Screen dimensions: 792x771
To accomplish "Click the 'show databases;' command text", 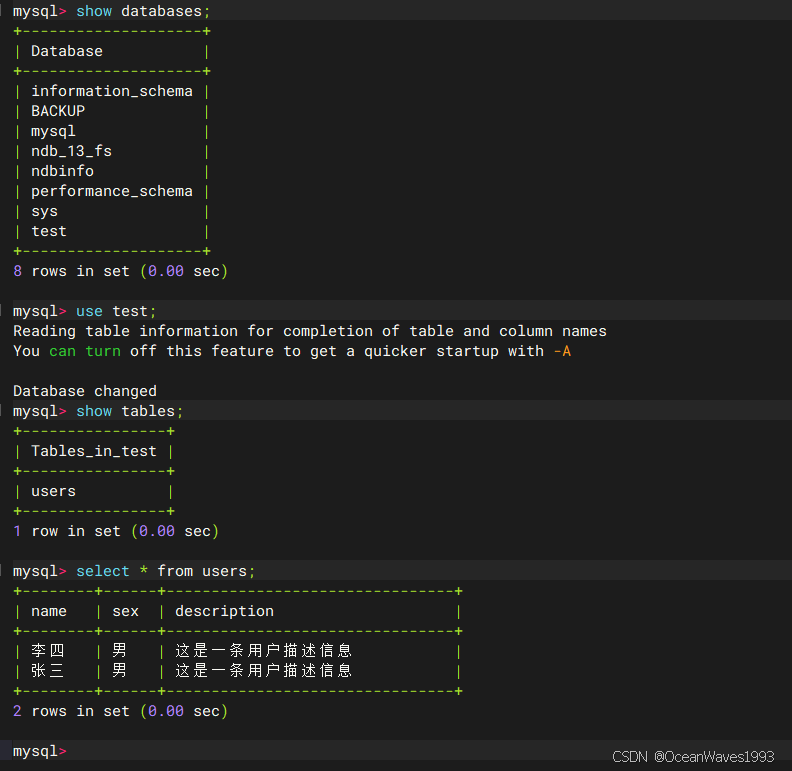I will click(143, 11).
